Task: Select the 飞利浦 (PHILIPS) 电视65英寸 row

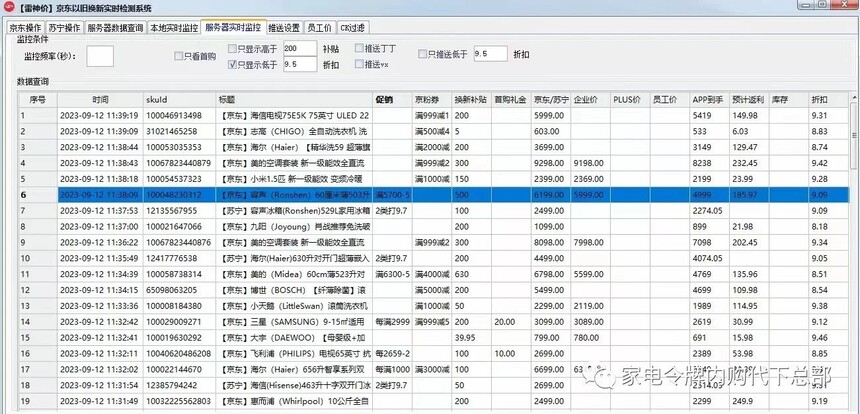Action: [433, 354]
